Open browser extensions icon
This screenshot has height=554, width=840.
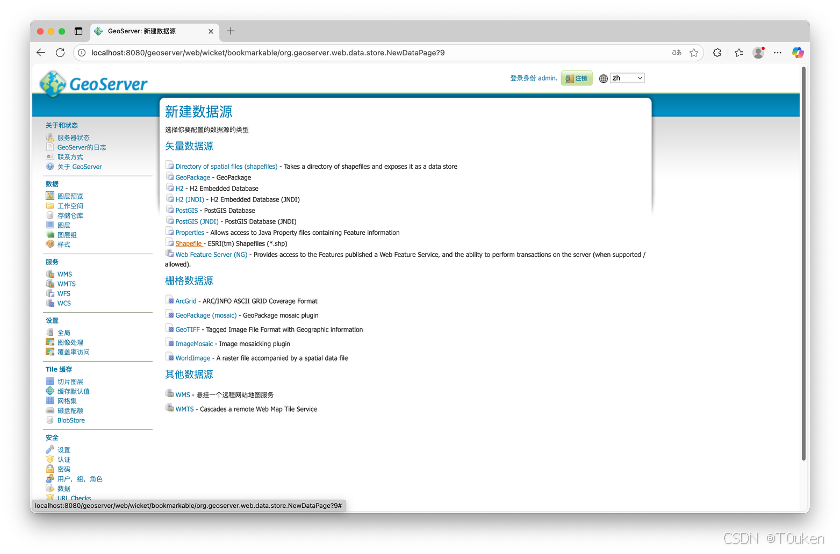tap(717, 53)
